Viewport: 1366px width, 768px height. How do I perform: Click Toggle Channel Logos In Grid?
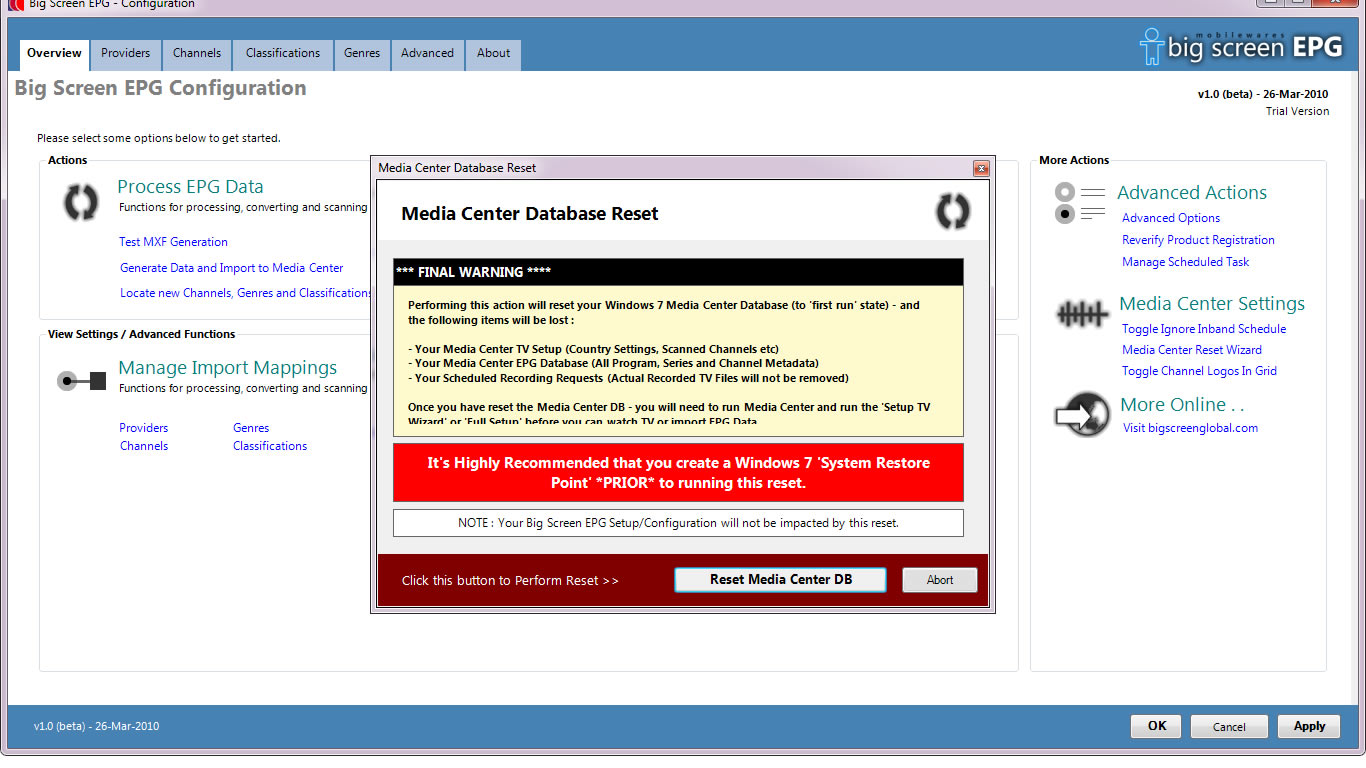click(x=1200, y=371)
